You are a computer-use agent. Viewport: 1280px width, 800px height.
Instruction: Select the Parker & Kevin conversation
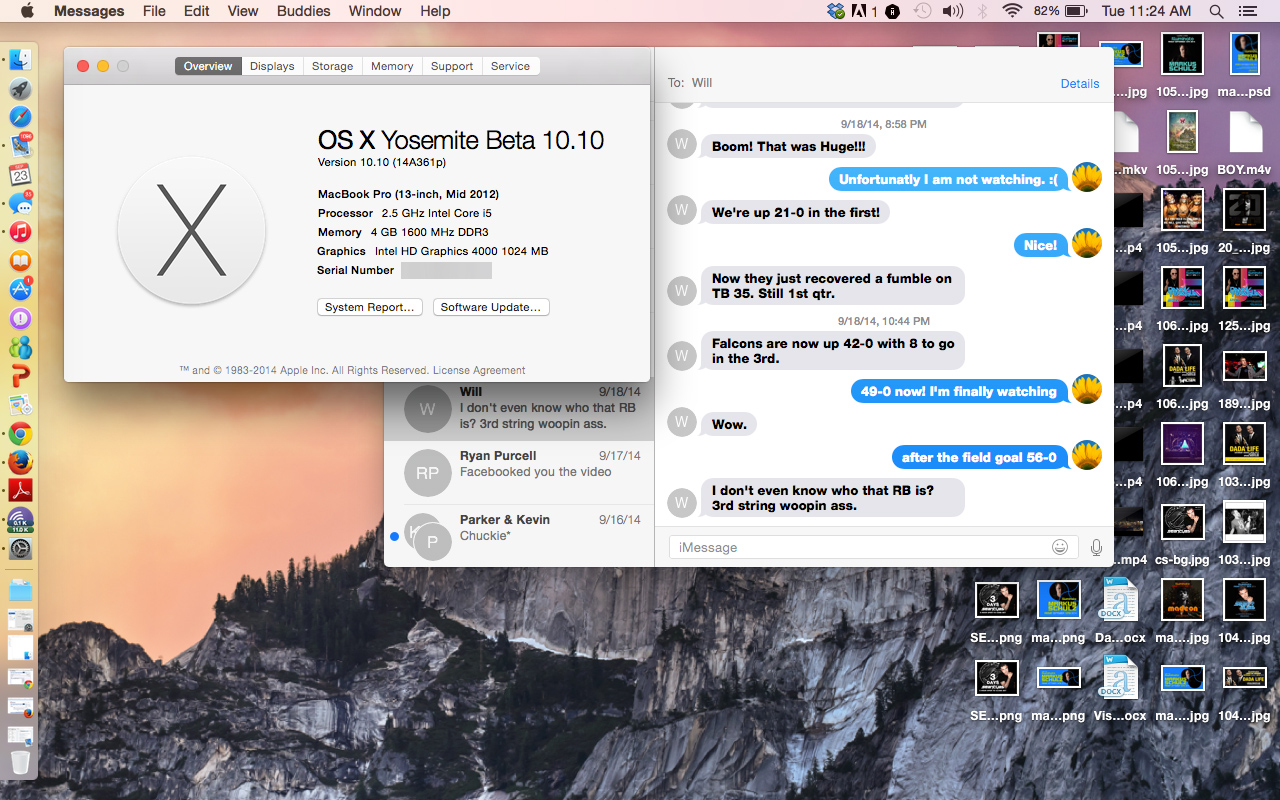click(519, 535)
